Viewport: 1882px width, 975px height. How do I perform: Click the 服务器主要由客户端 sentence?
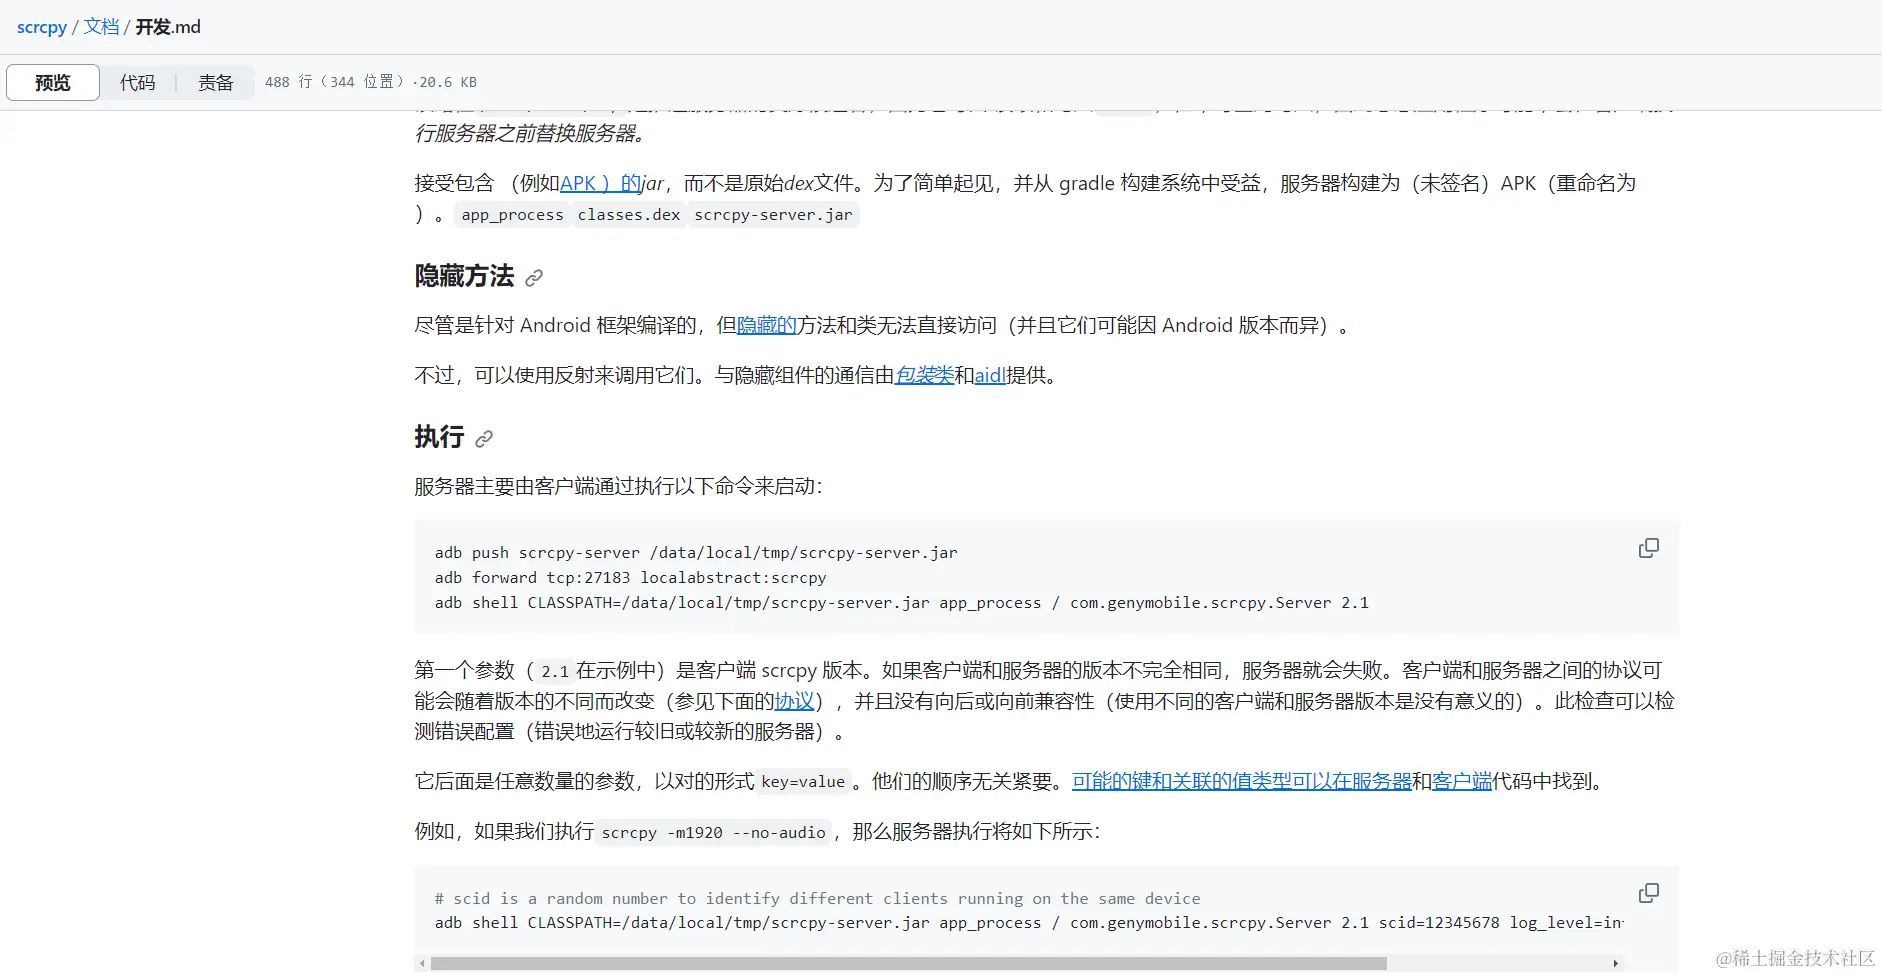pyautogui.click(x=618, y=486)
